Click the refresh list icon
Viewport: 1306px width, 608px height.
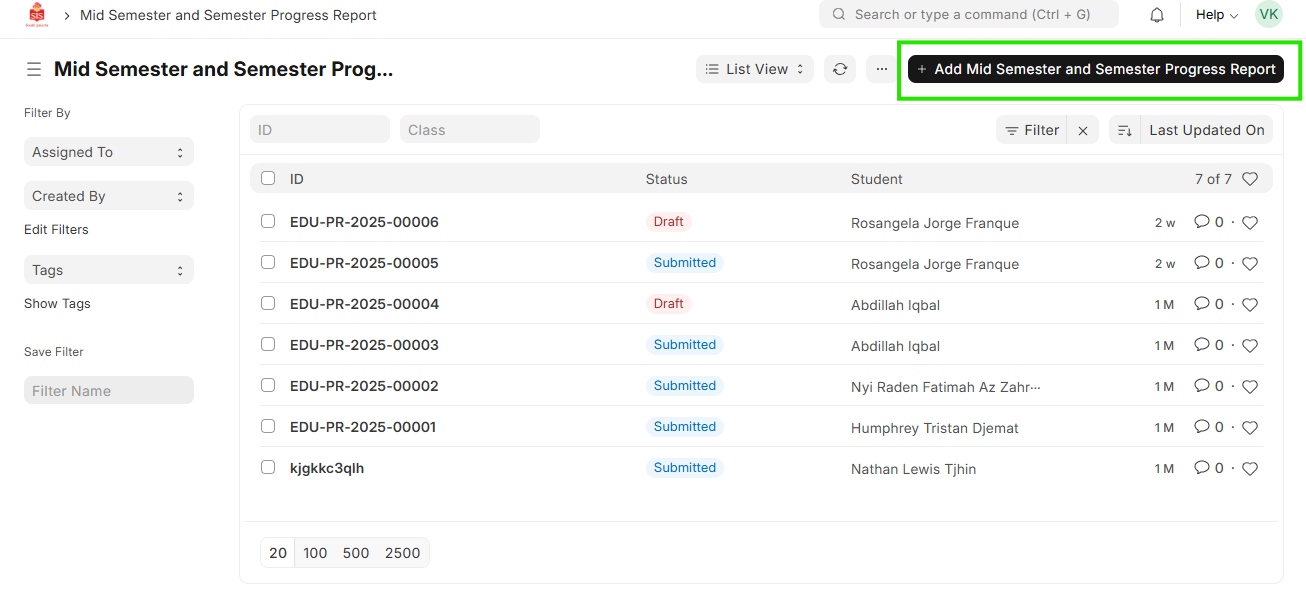840,69
